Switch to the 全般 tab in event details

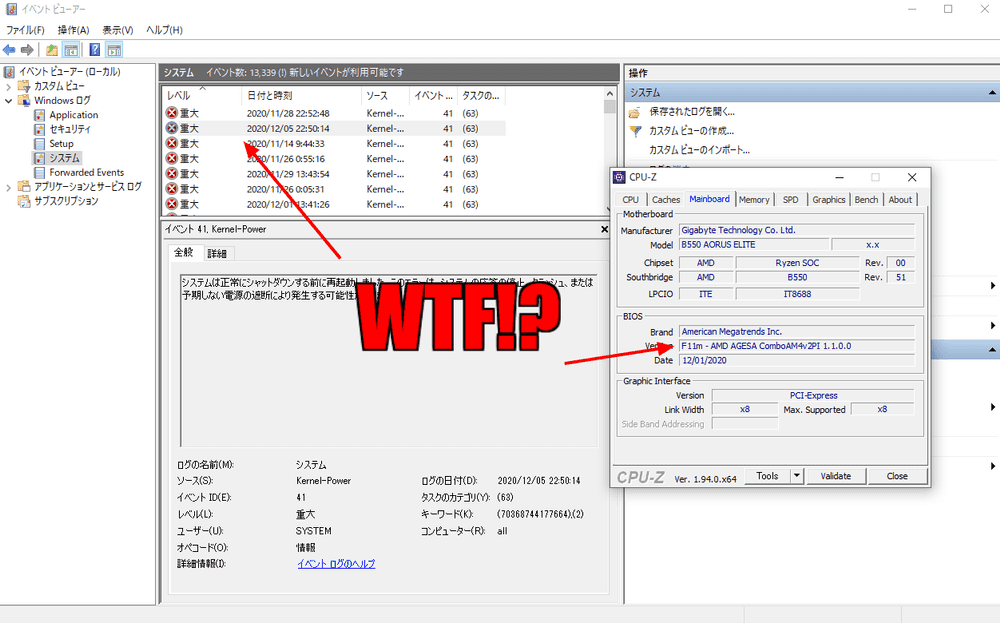tap(184, 253)
